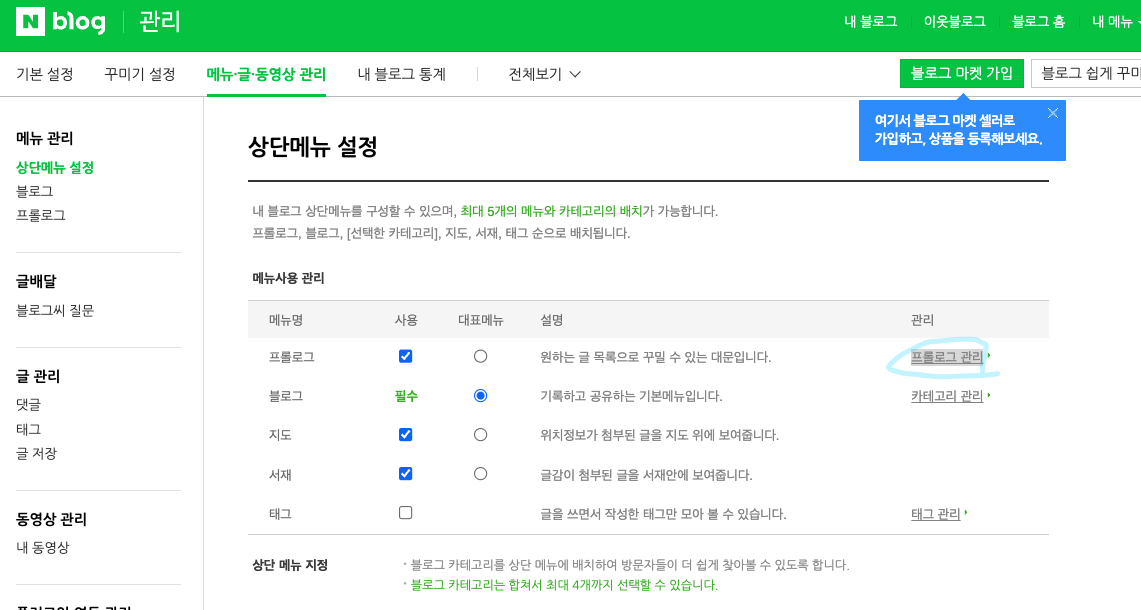Image resolution: width=1141 pixels, height=610 pixels.
Task: Switch to the 꾸미기 설정 tab
Action: click(x=140, y=74)
